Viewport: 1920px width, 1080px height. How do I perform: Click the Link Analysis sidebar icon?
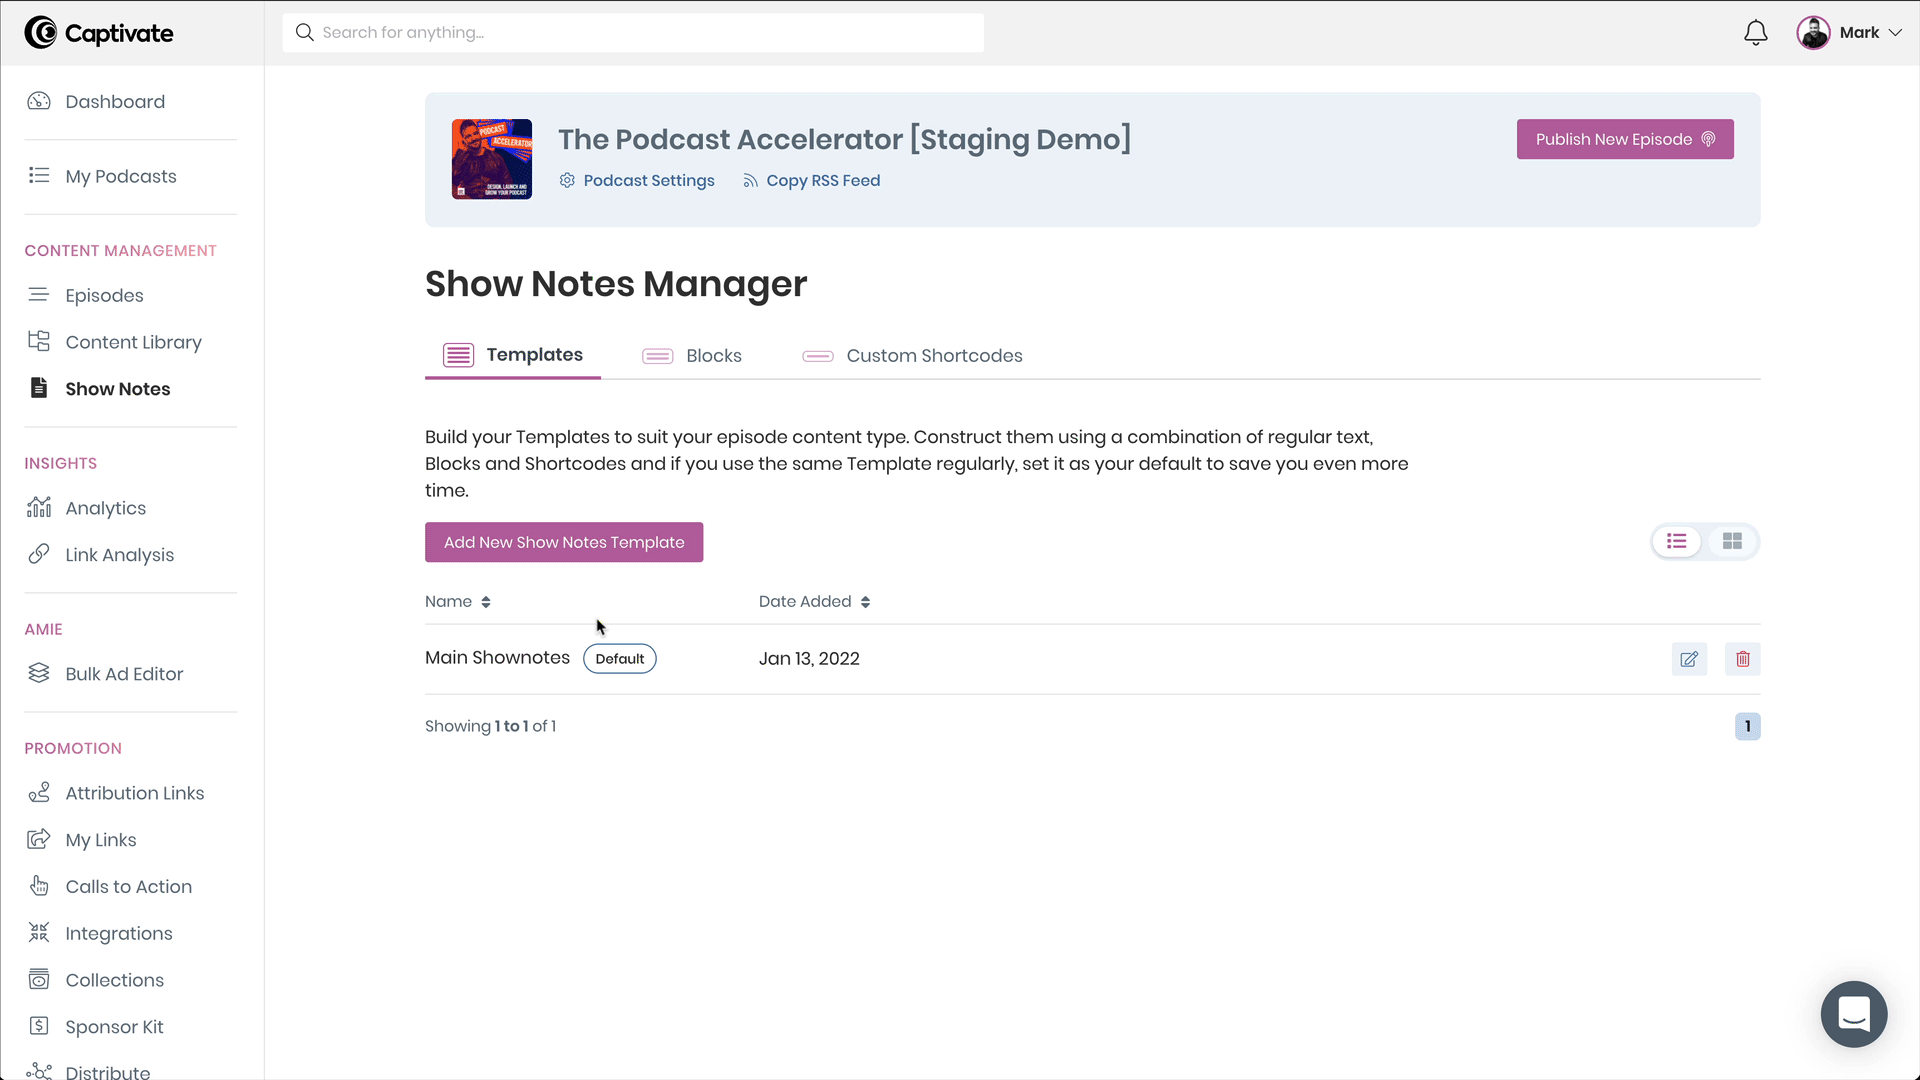38,554
